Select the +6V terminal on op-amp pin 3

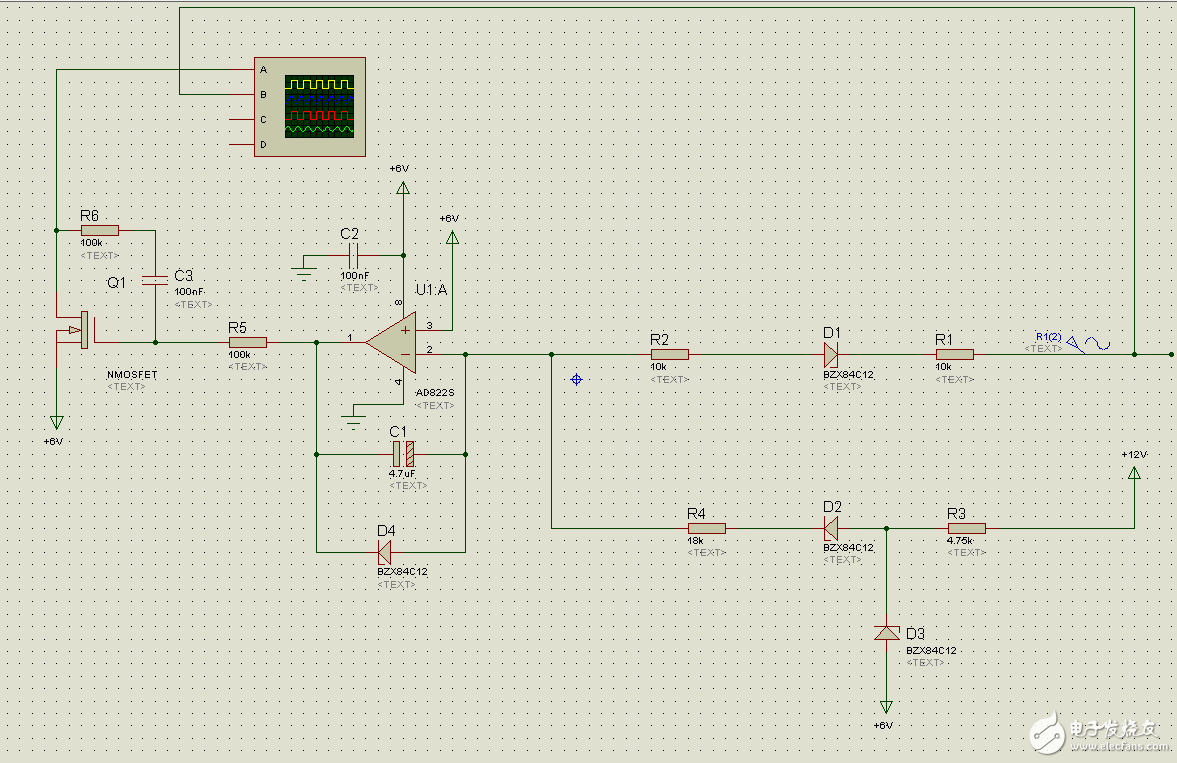[x=452, y=237]
